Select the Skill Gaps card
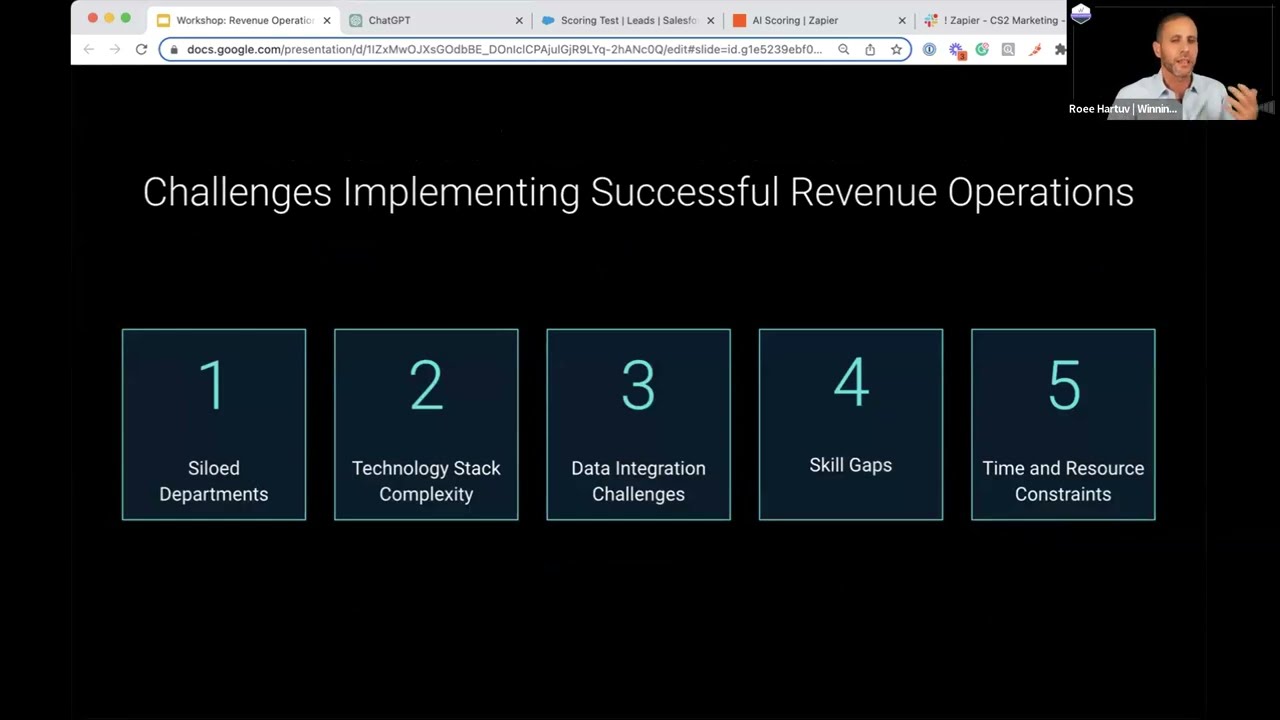Viewport: 1280px width, 720px height. tap(851, 424)
